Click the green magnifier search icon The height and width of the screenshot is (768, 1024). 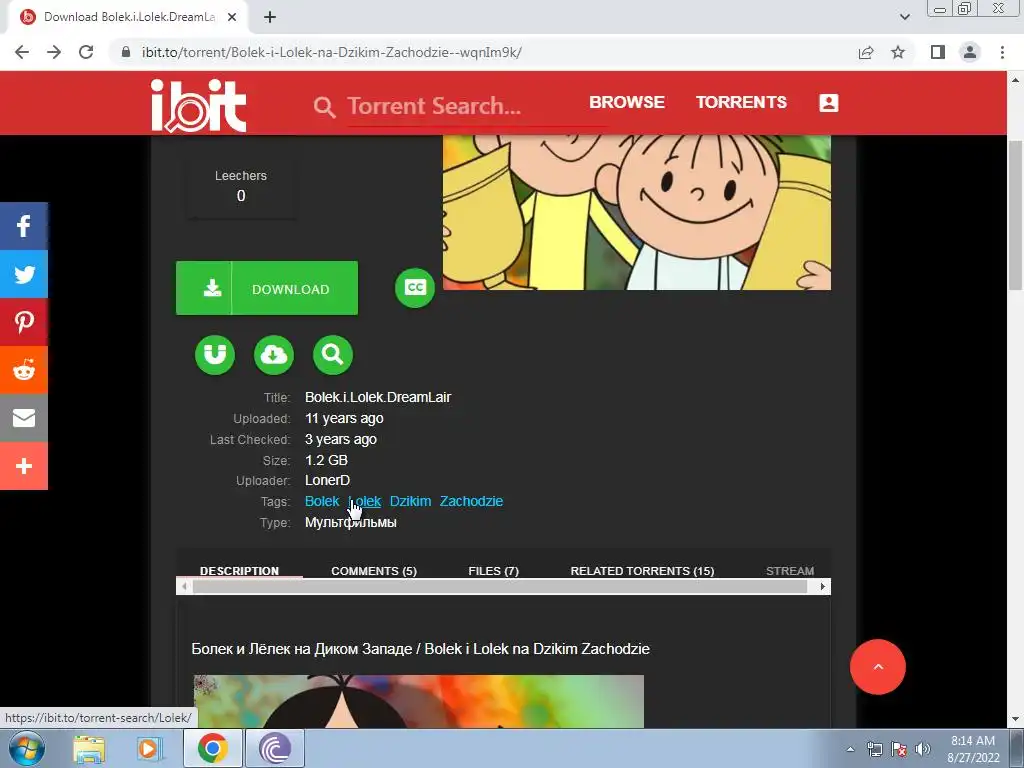click(333, 355)
